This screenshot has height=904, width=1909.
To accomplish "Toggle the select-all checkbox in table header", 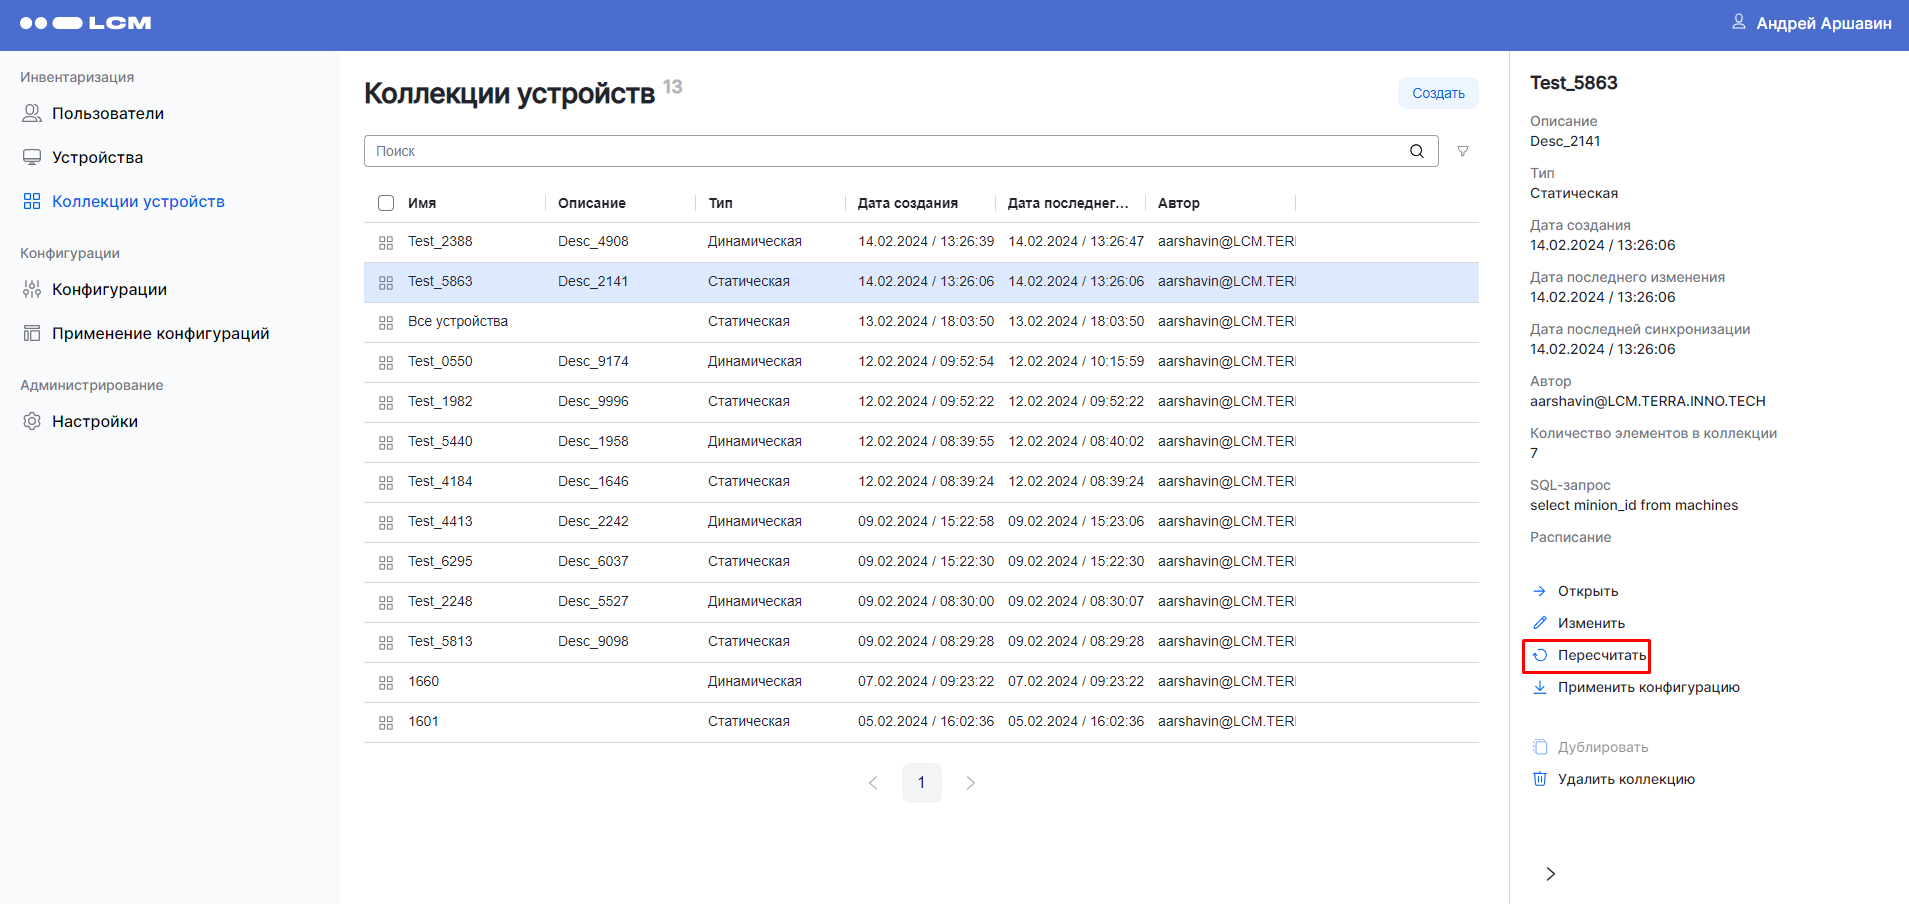I will 386,203.
